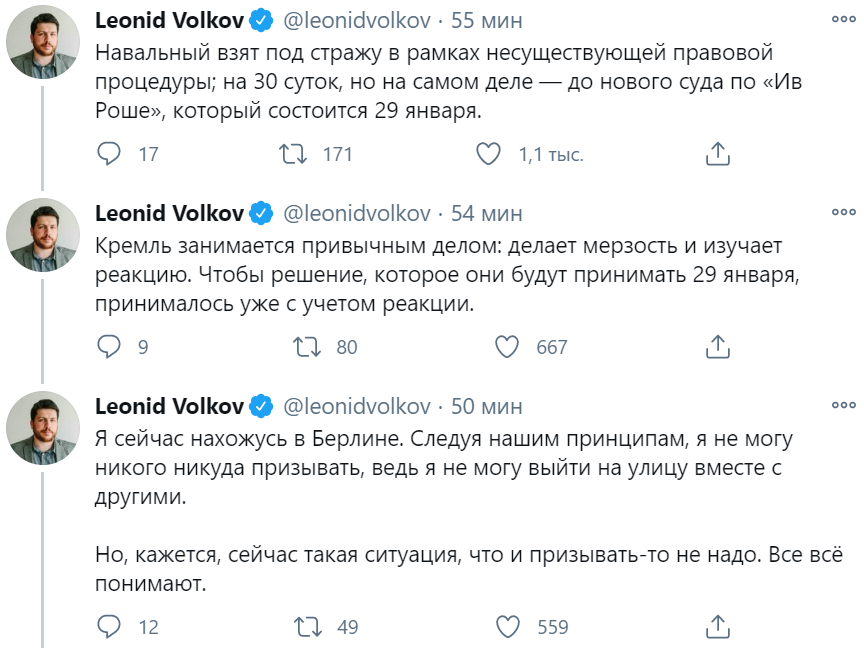Share the tweet about Кремль
Viewport: 864px width, 648px height.
(x=716, y=347)
